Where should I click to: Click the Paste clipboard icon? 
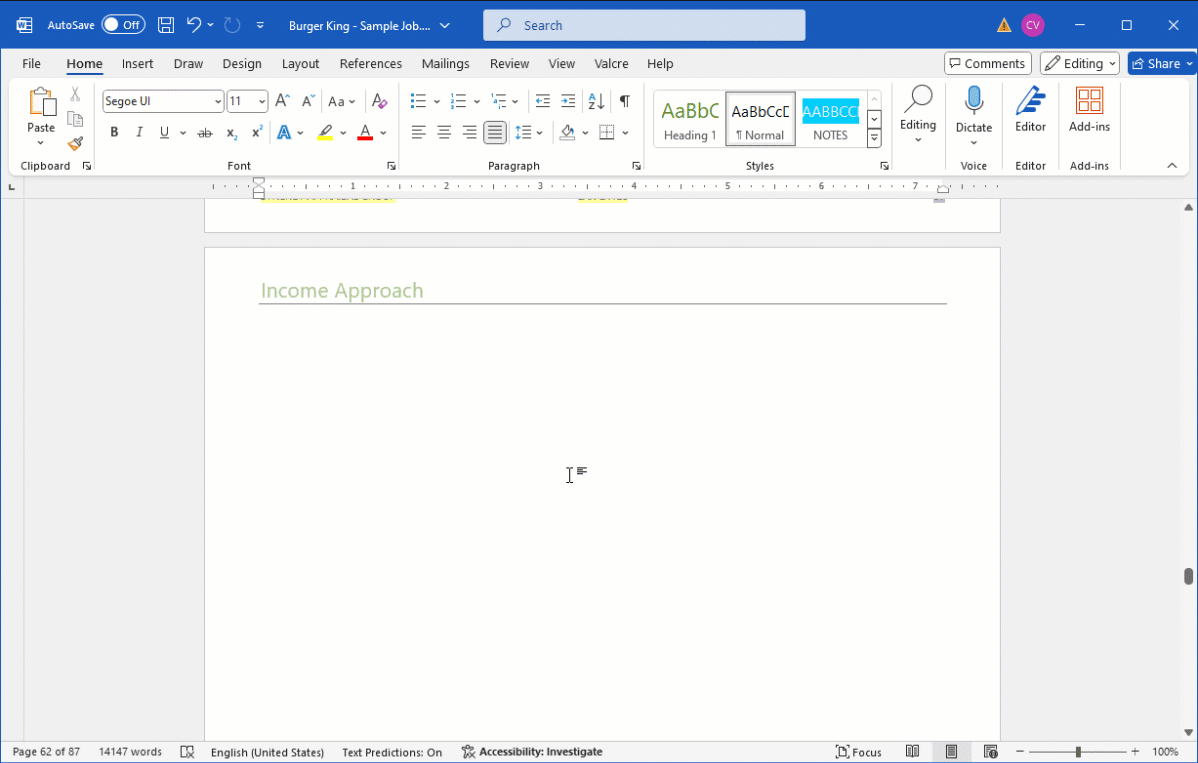41,102
